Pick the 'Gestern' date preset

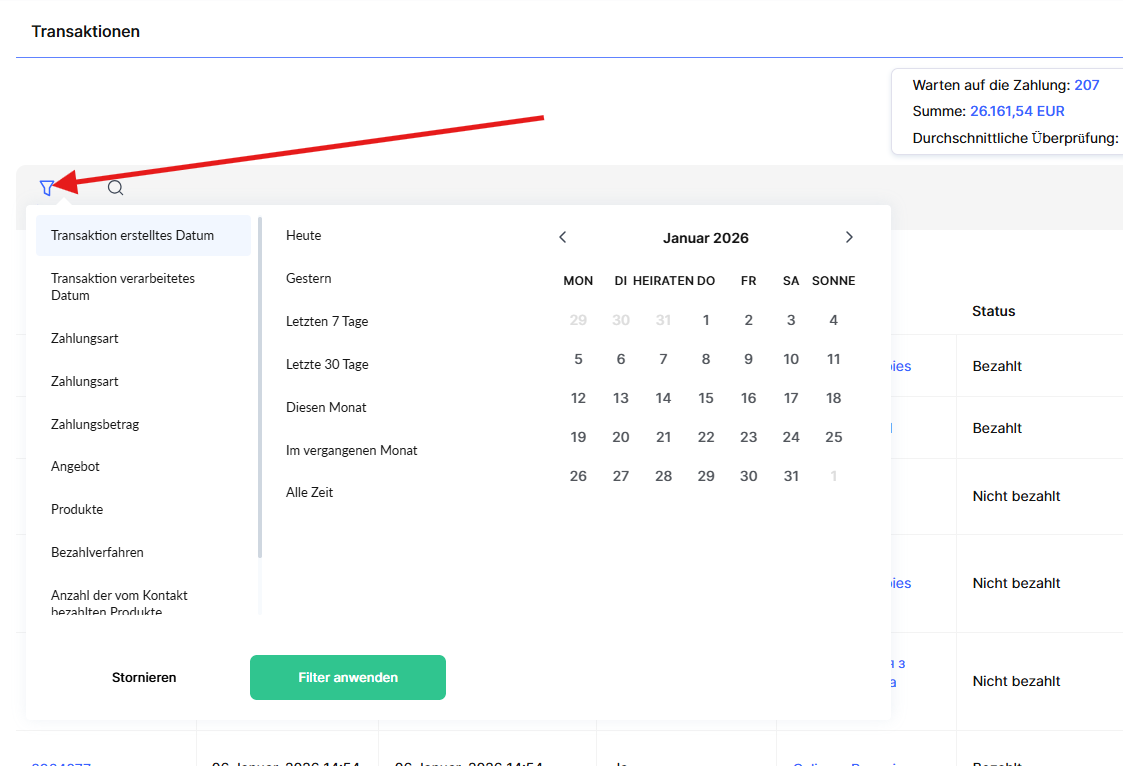[x=309, y=279]
